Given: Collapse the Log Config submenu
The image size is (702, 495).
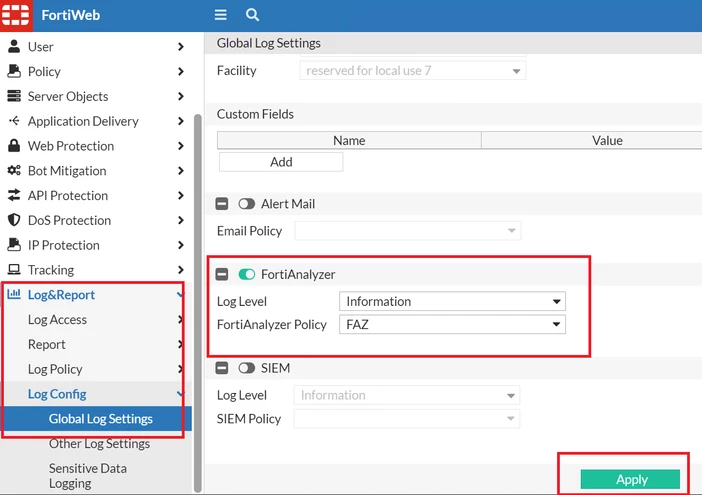Looking at the screenshot, I should tap(96, 394).
